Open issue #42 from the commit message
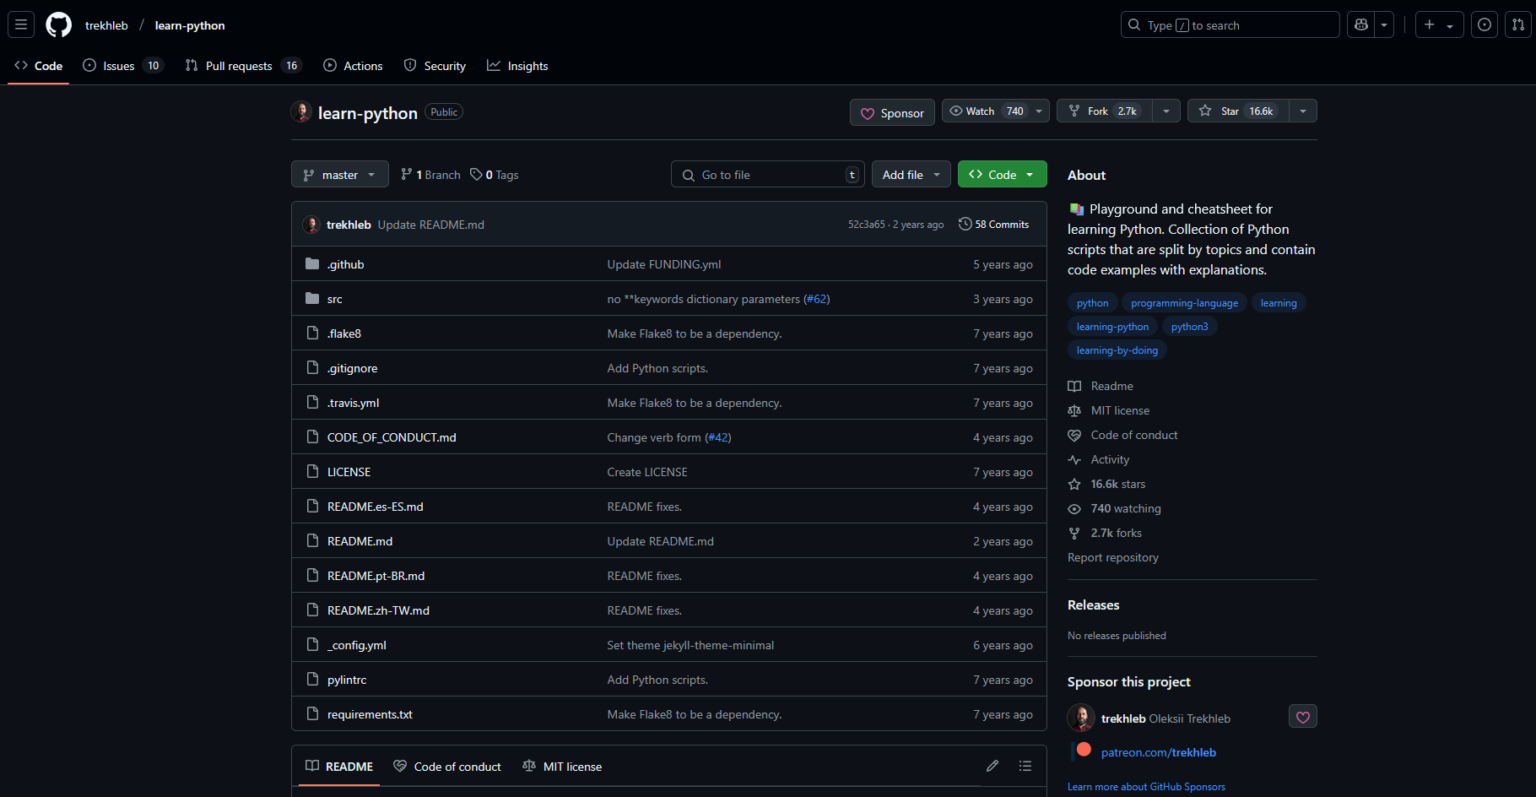 tap(717, 437)
